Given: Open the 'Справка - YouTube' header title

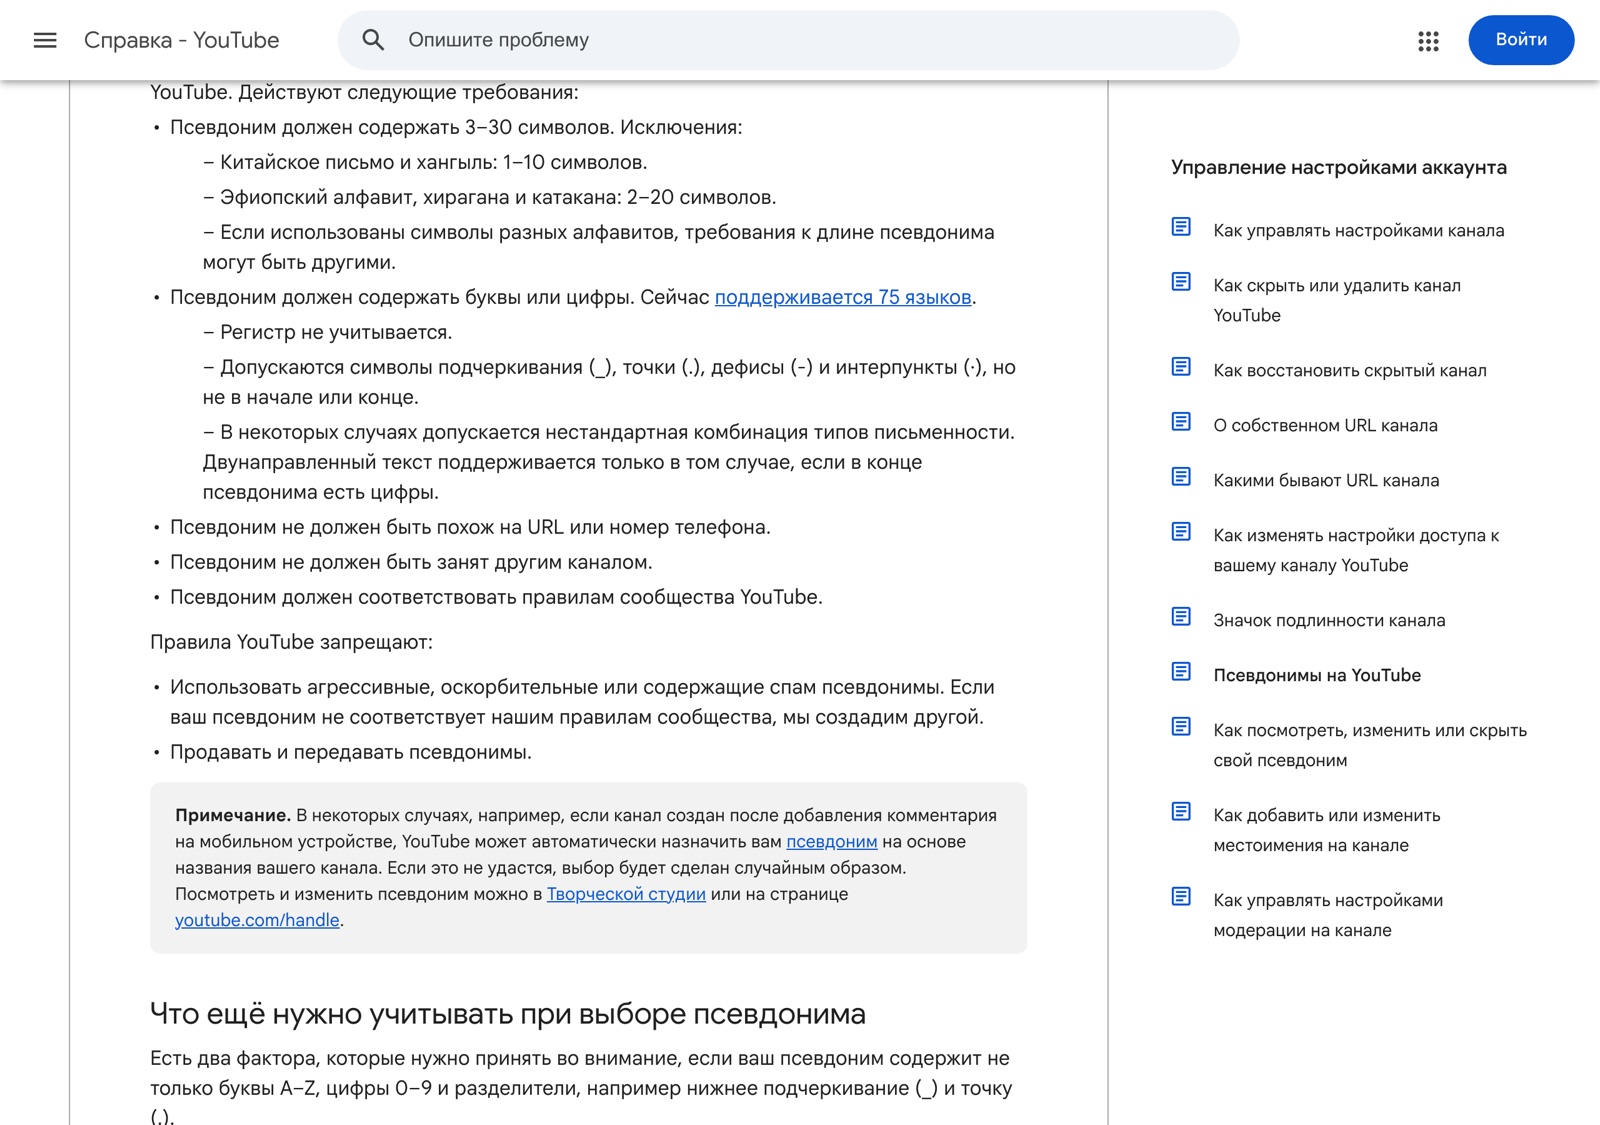Looking at the screenshot, I should pyautogui.click(x=181, y=40).
